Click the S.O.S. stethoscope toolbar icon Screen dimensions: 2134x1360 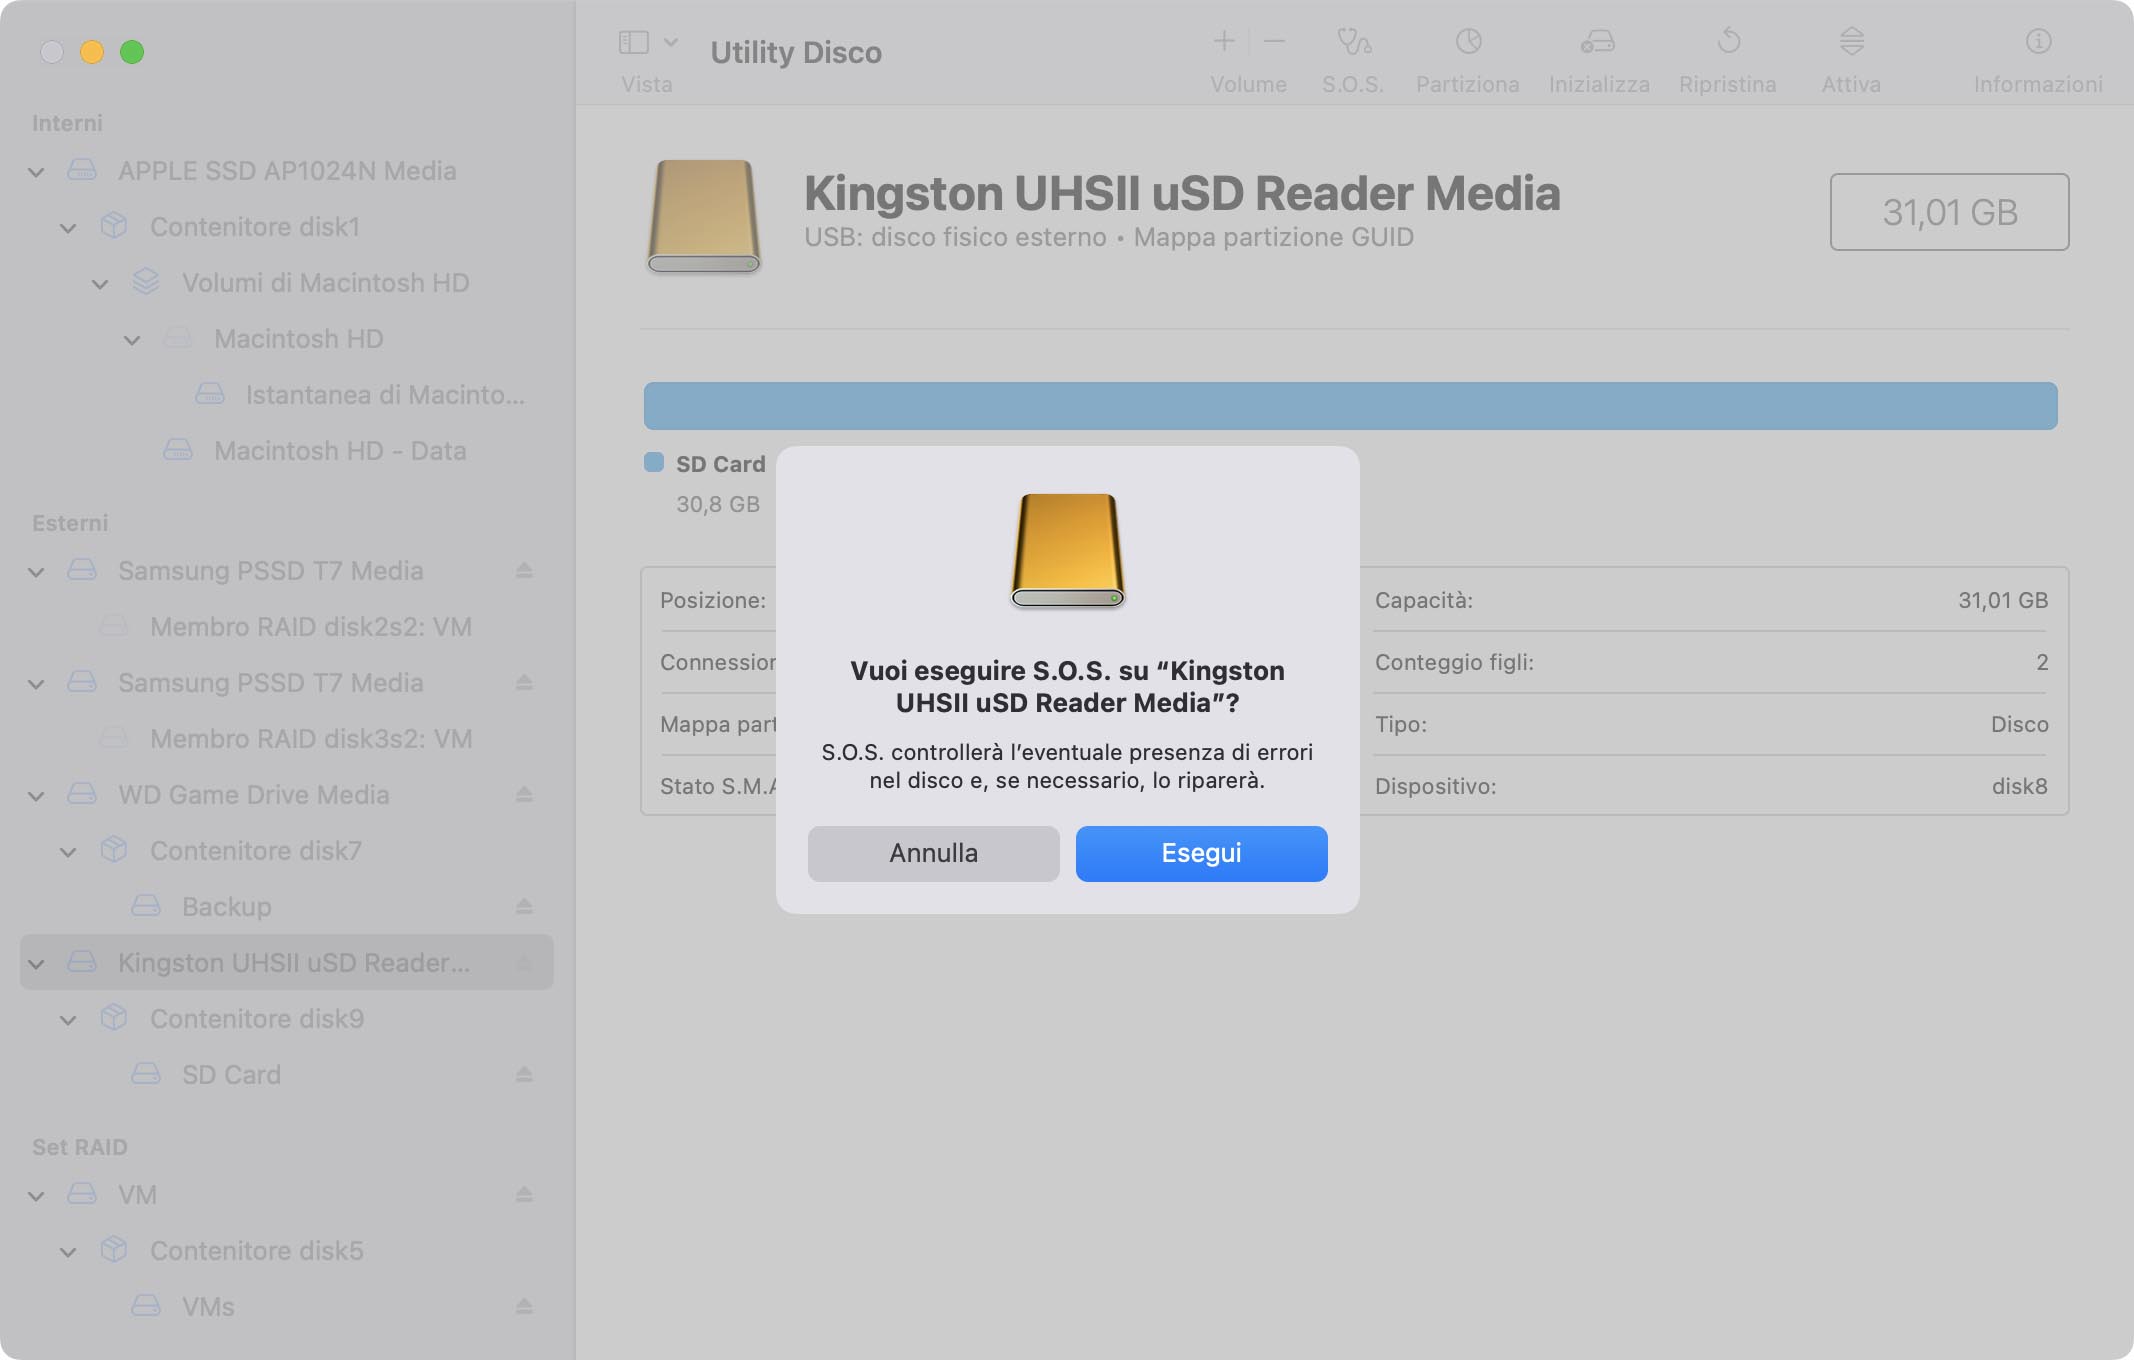[1353, 41]
